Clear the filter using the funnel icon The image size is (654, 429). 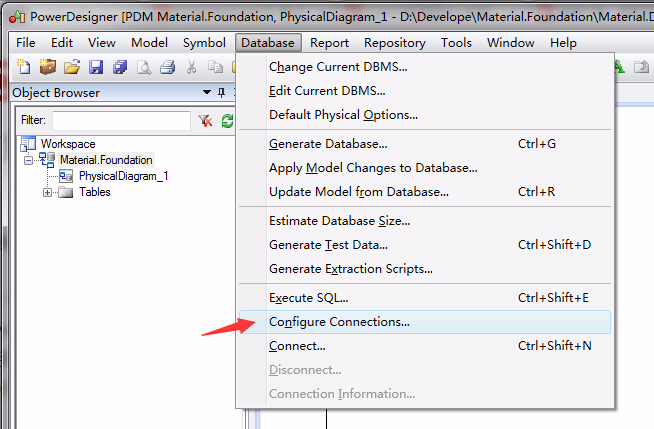click(205, 121)
